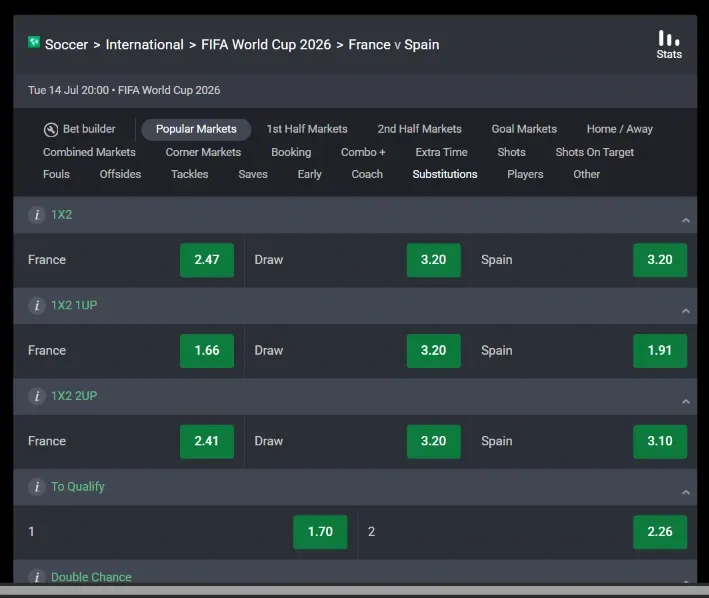709x598 pixels.
Task: Bet Draw at 3.20 in 1X2
Action: point(434,260)
